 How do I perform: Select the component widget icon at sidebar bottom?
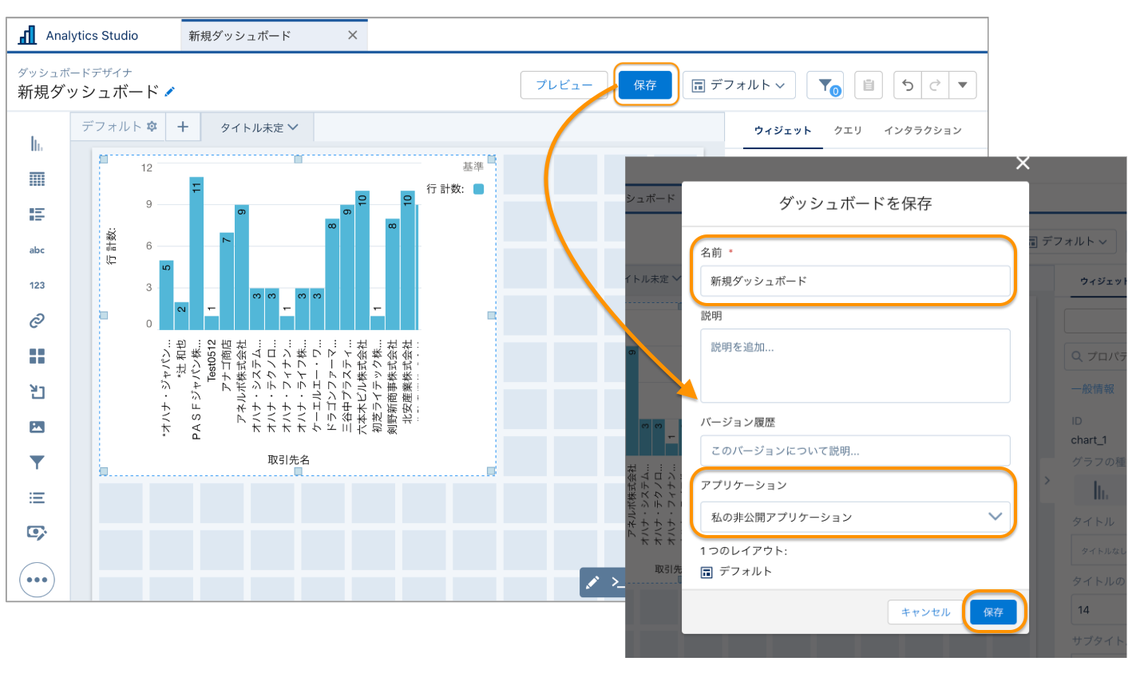coord(37,532)
